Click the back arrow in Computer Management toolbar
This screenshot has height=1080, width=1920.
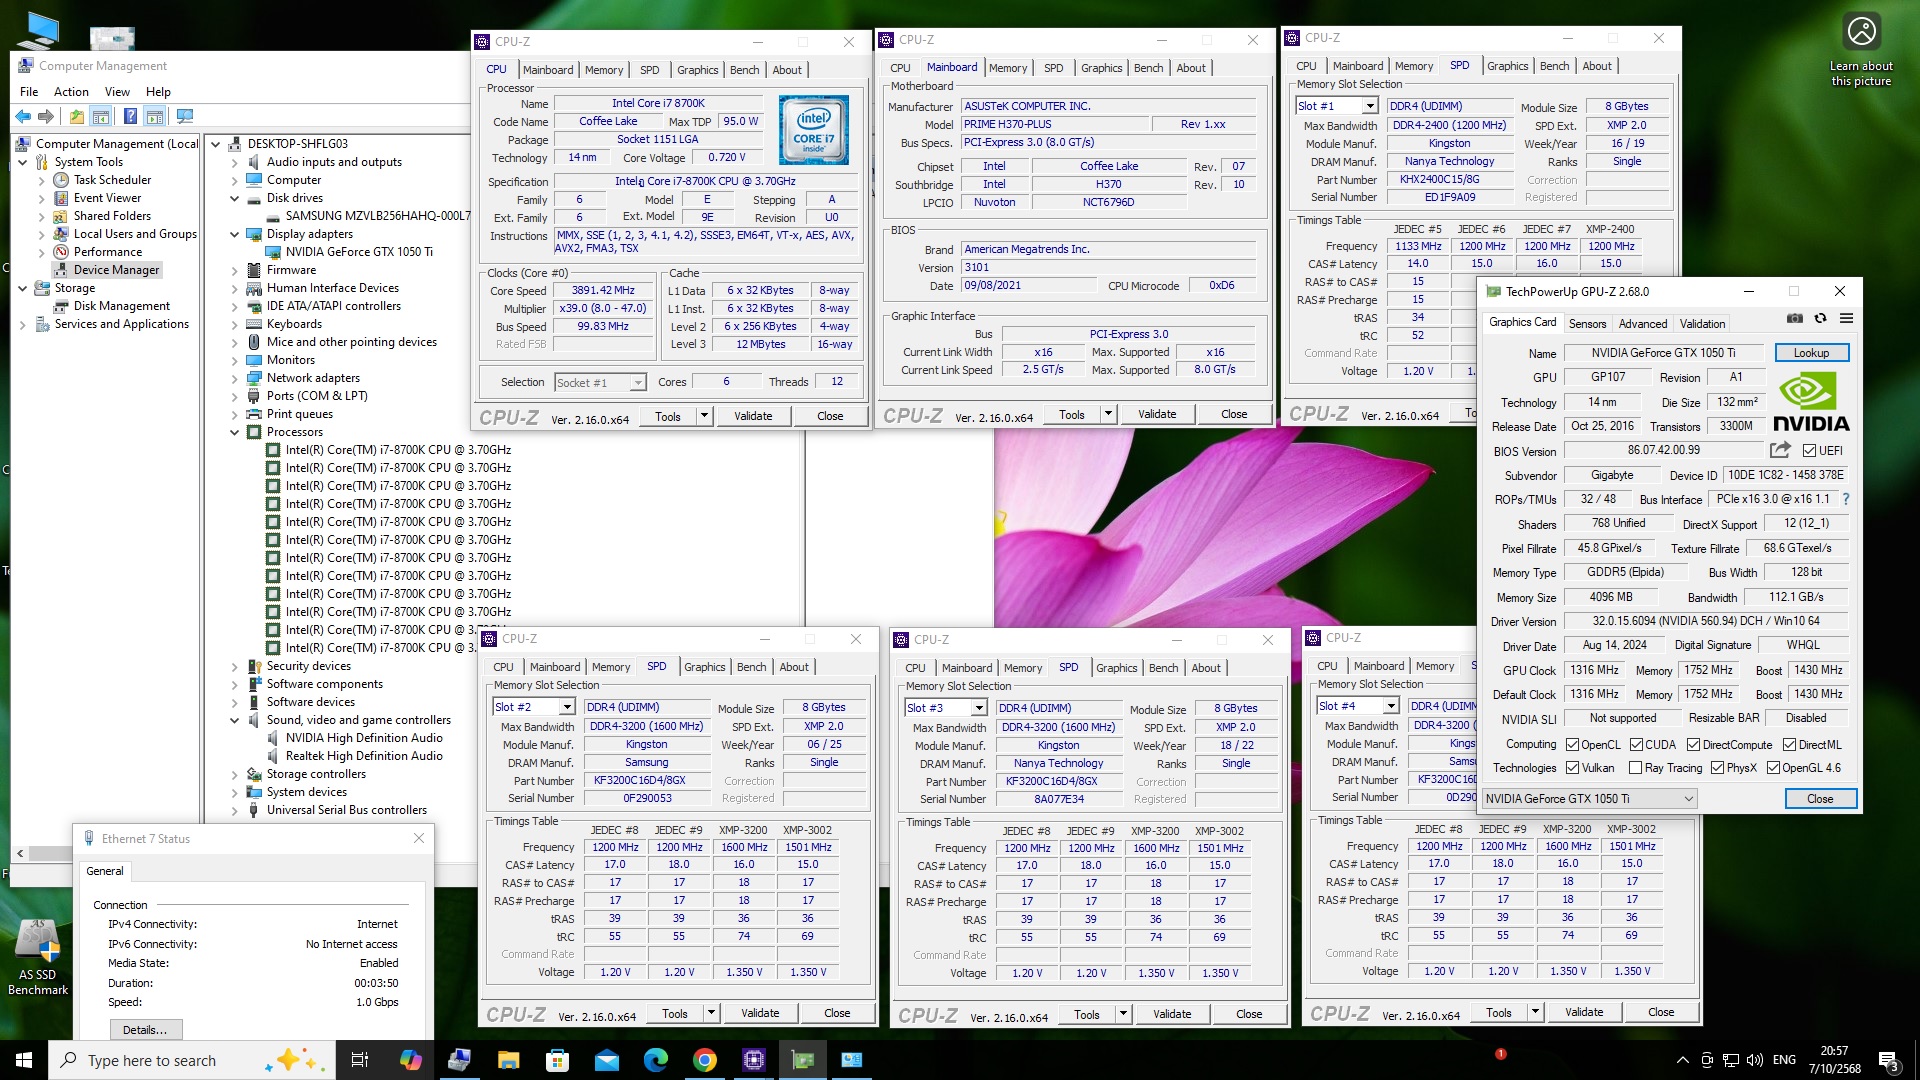tap(23, 117)
